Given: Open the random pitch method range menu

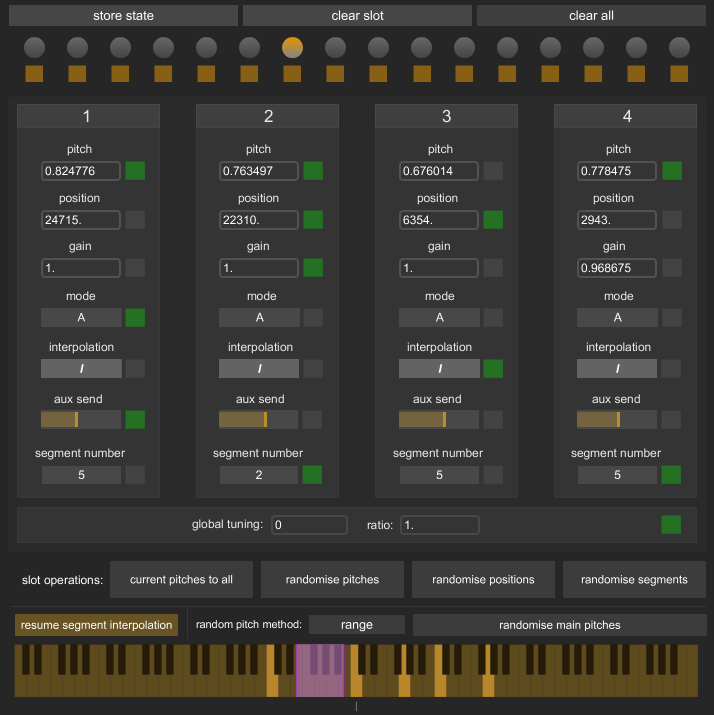Looking at the screenshot, I should (357, 625).
